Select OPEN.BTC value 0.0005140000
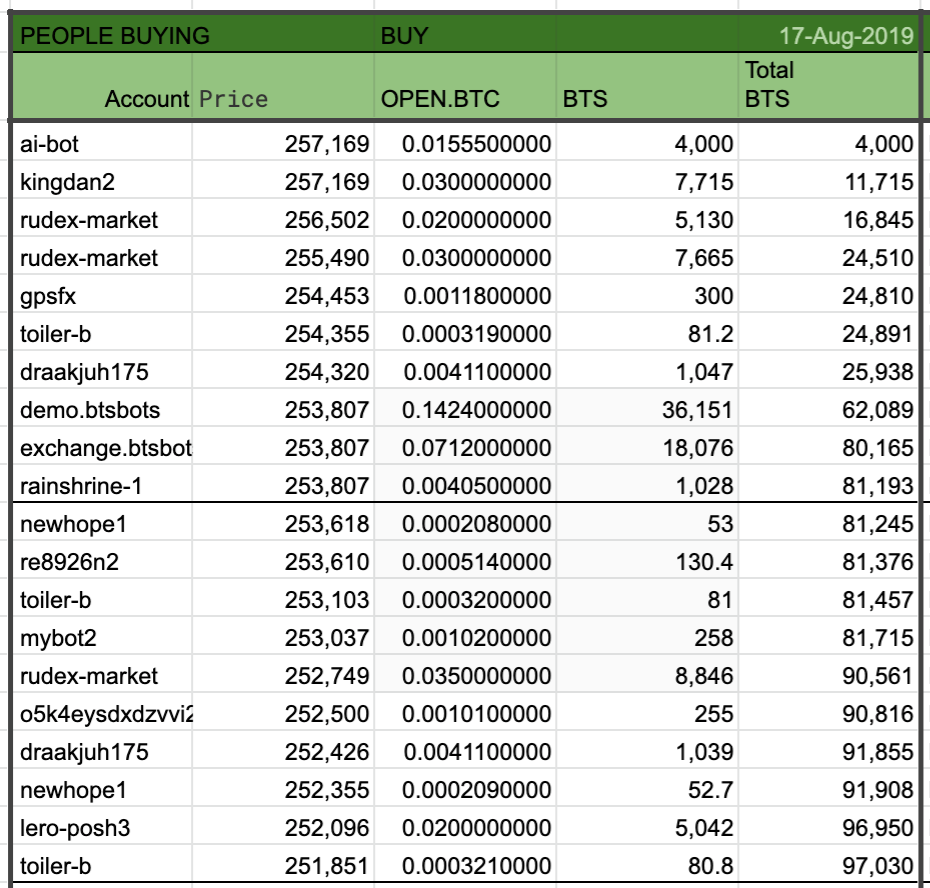 click(x=465, y=561)
